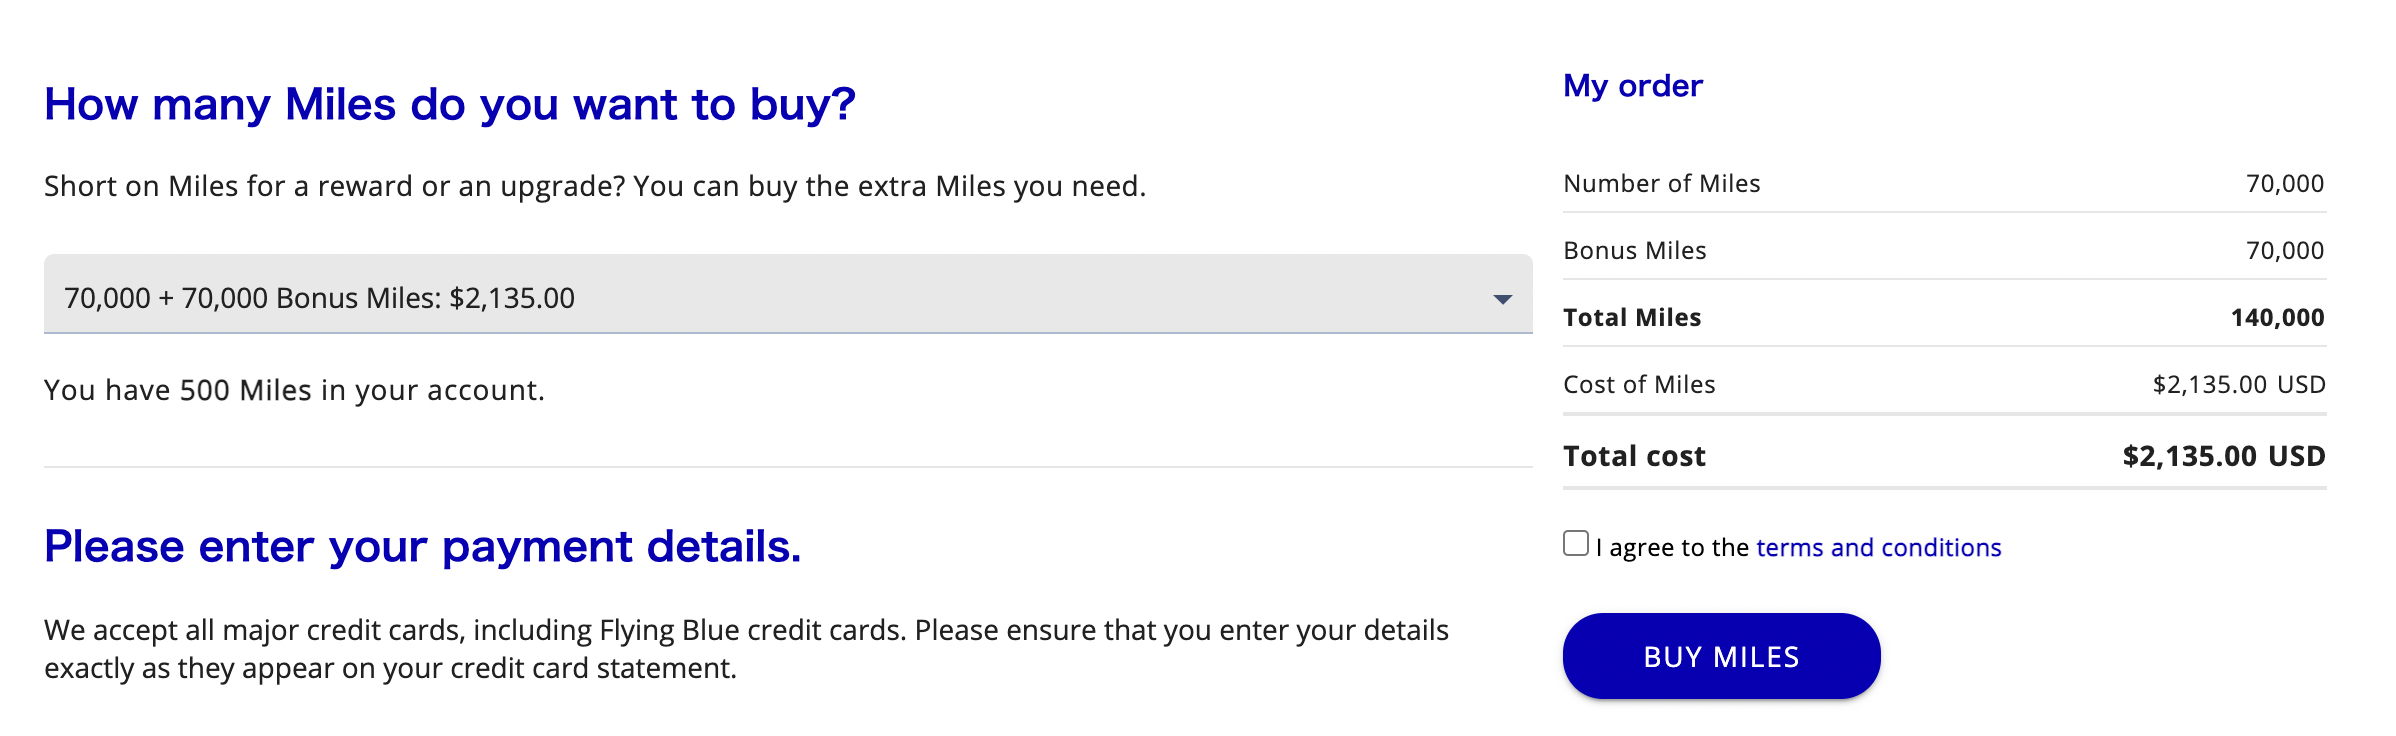Click the 'Short on Miles' description text
Image resolution: width=2396 pixels, height=736 pixels.
pos(595,186)
